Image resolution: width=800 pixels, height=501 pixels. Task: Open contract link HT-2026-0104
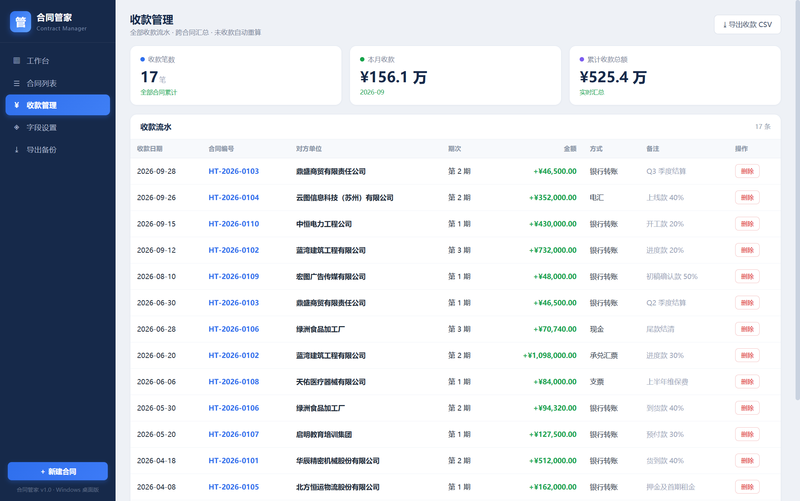tap(234, 197)
